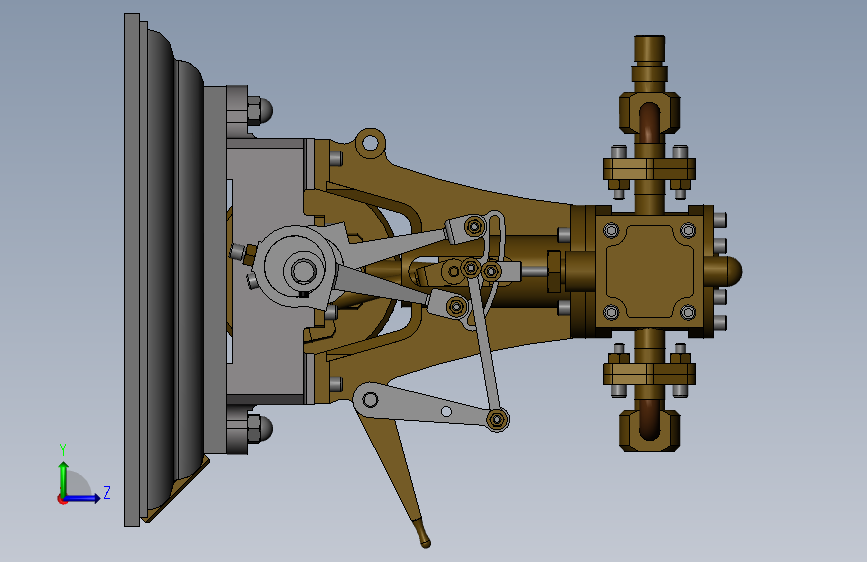This screenshot has width=867, height=562.
Task: Select the upper flange joint on the vertical pipe
Action: click(649, 170)
